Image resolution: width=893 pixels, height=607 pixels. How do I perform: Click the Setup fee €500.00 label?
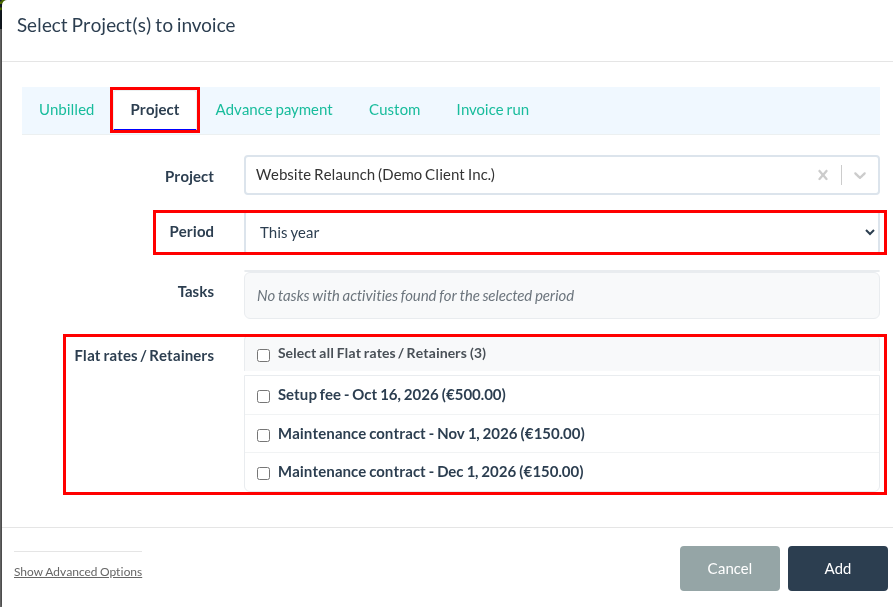pyautogui.click(x=392, y=395)
